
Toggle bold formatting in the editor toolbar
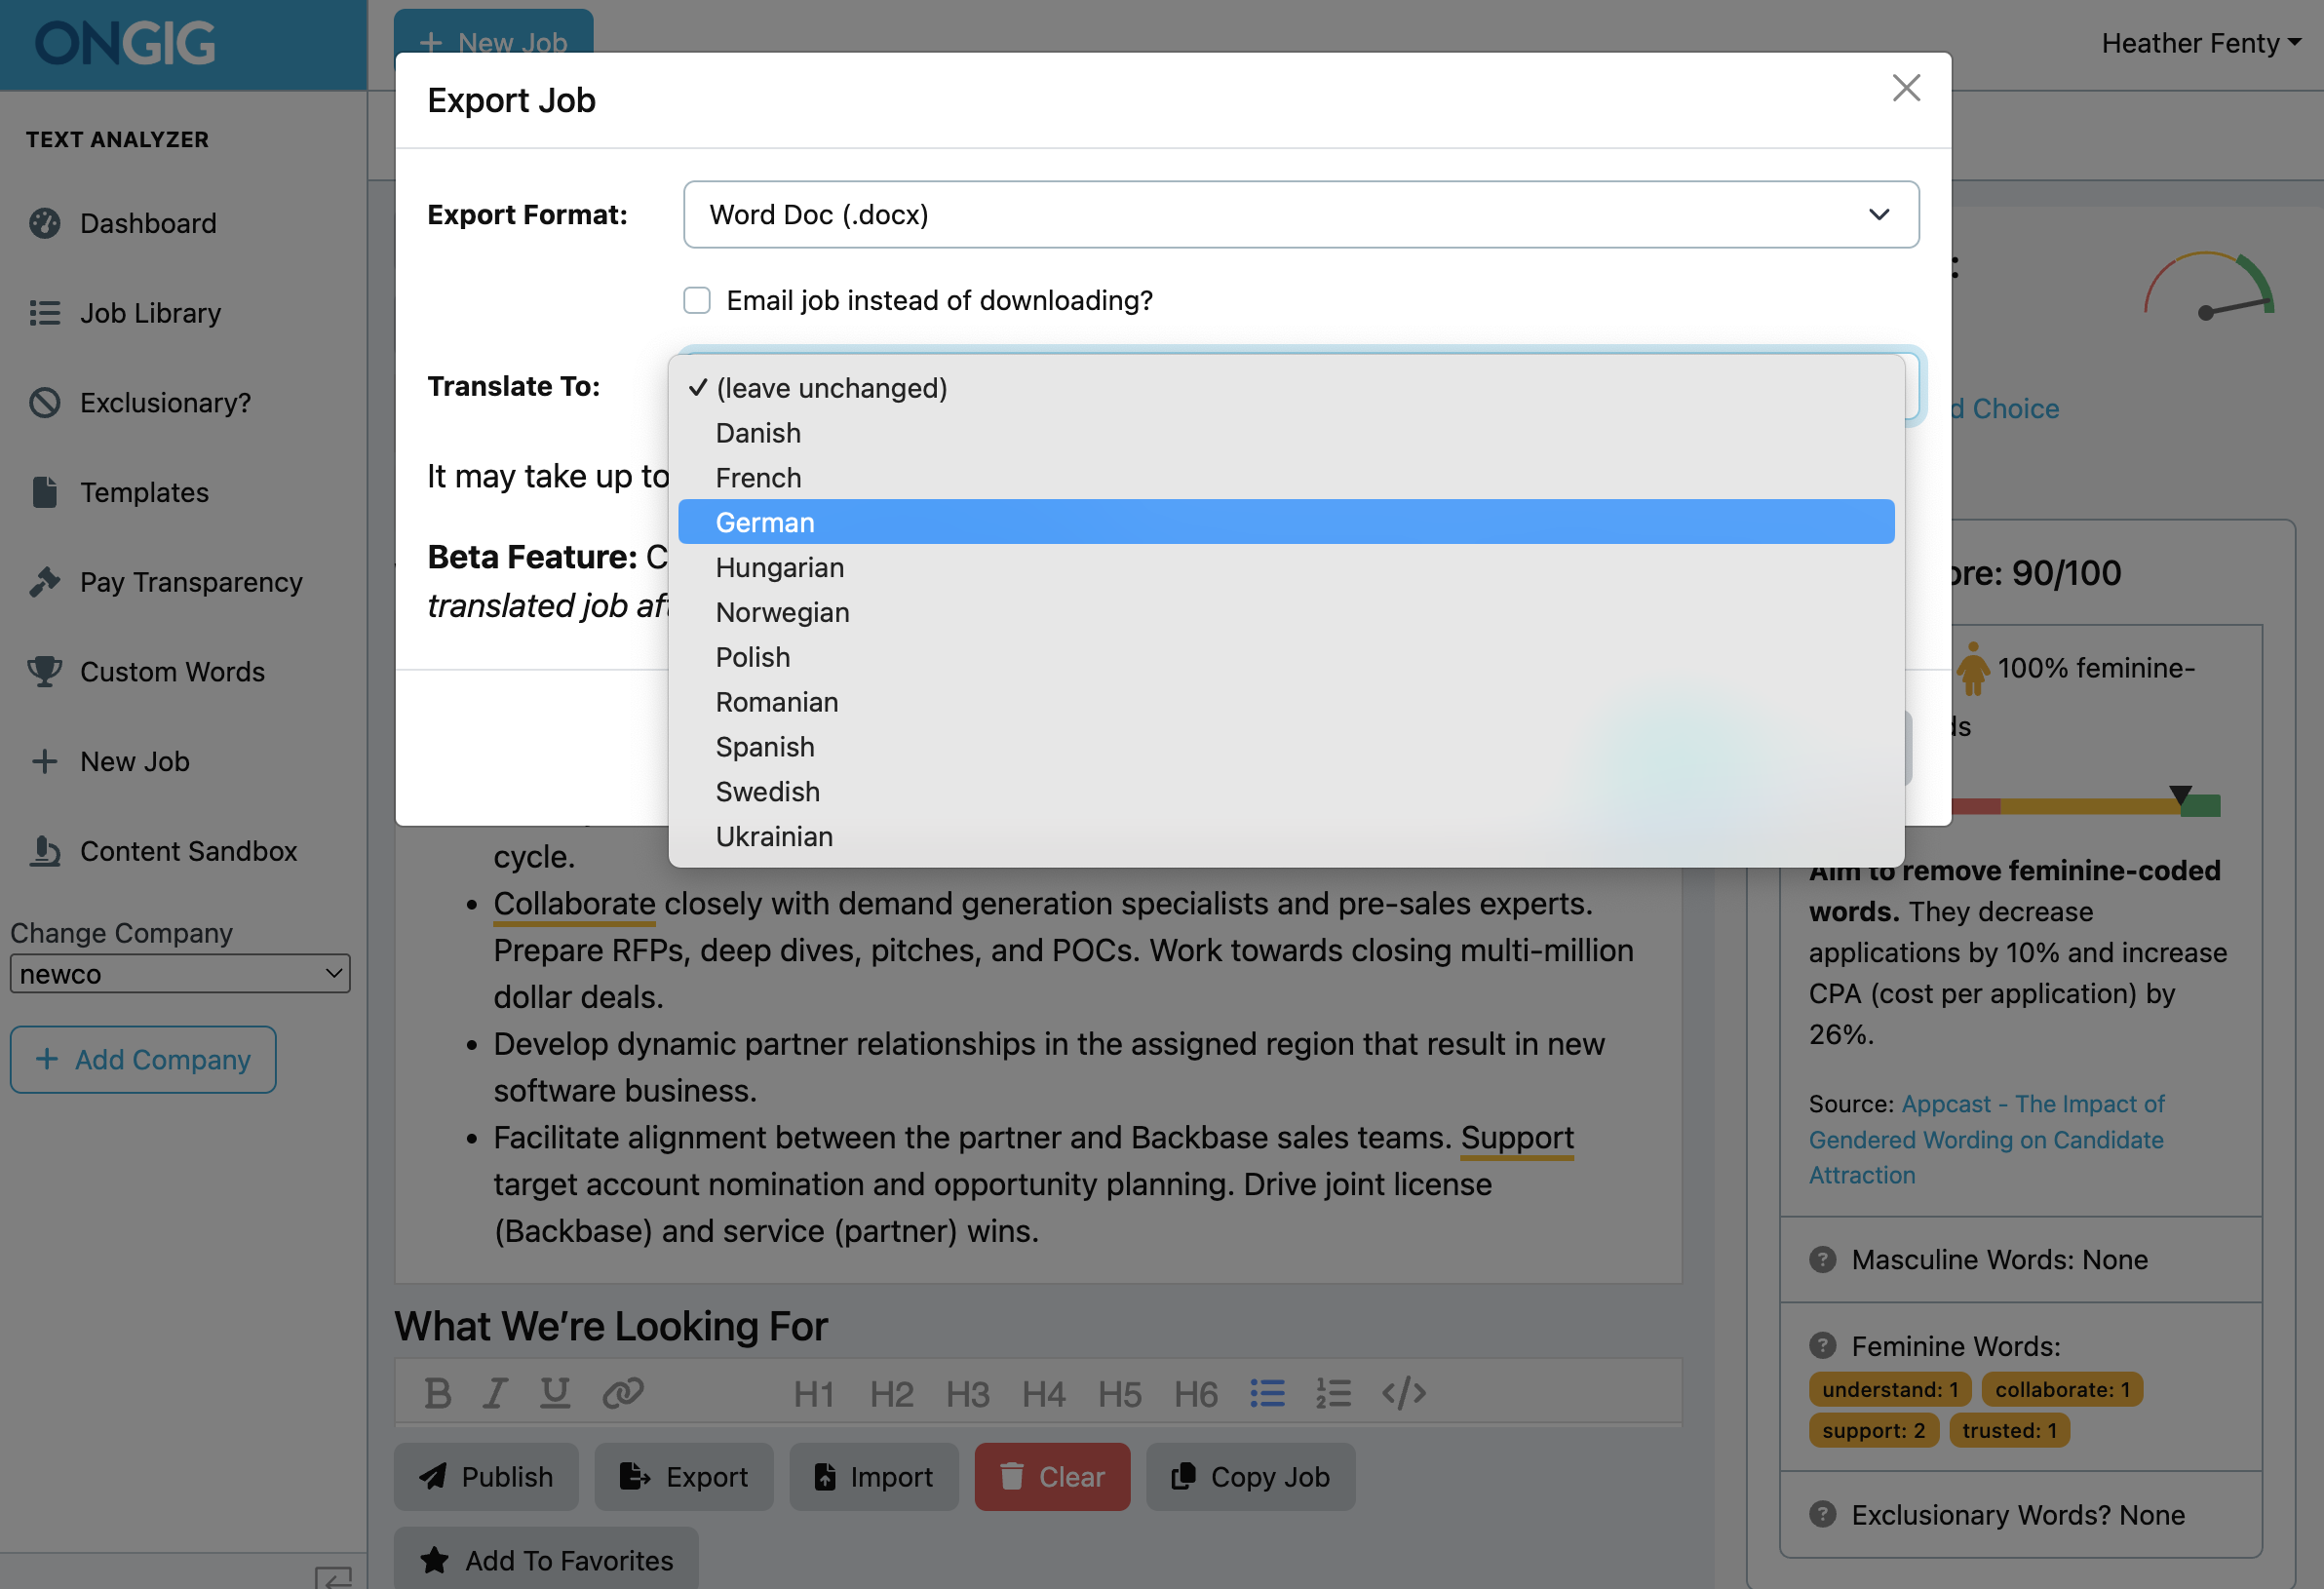437,1392
